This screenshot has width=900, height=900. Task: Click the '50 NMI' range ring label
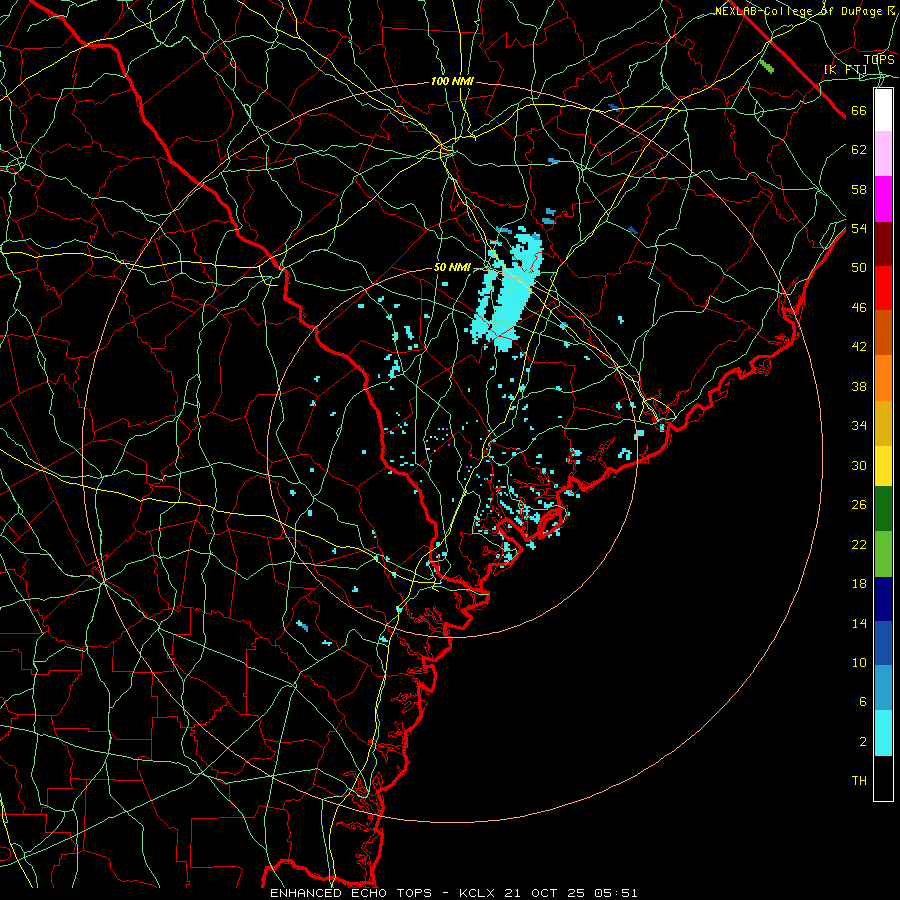[452, 267]
